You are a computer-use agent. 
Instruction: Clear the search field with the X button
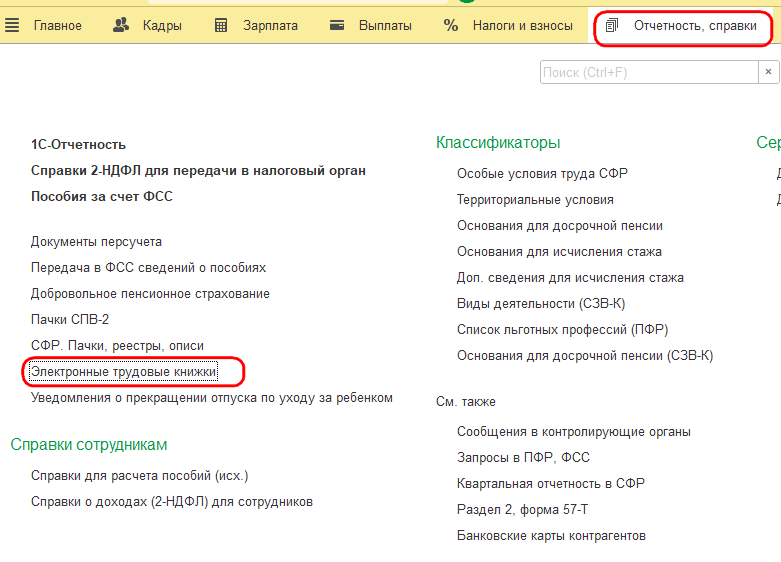pos(769,72)
